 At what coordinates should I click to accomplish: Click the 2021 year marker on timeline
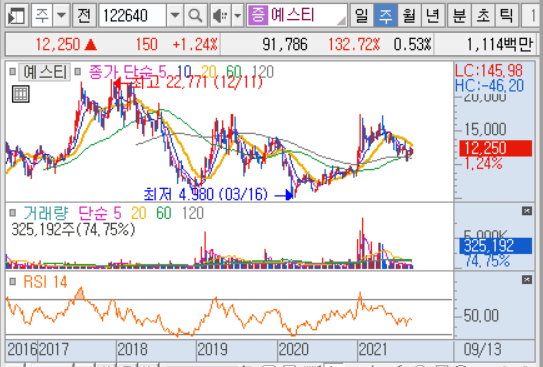[x=373, y=349]
